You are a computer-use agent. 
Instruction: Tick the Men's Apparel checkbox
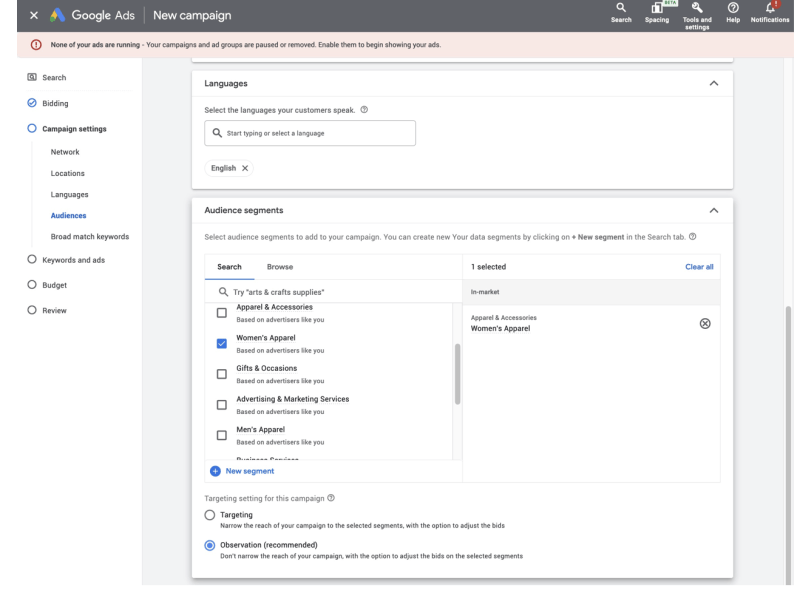(x=221, y=435)
